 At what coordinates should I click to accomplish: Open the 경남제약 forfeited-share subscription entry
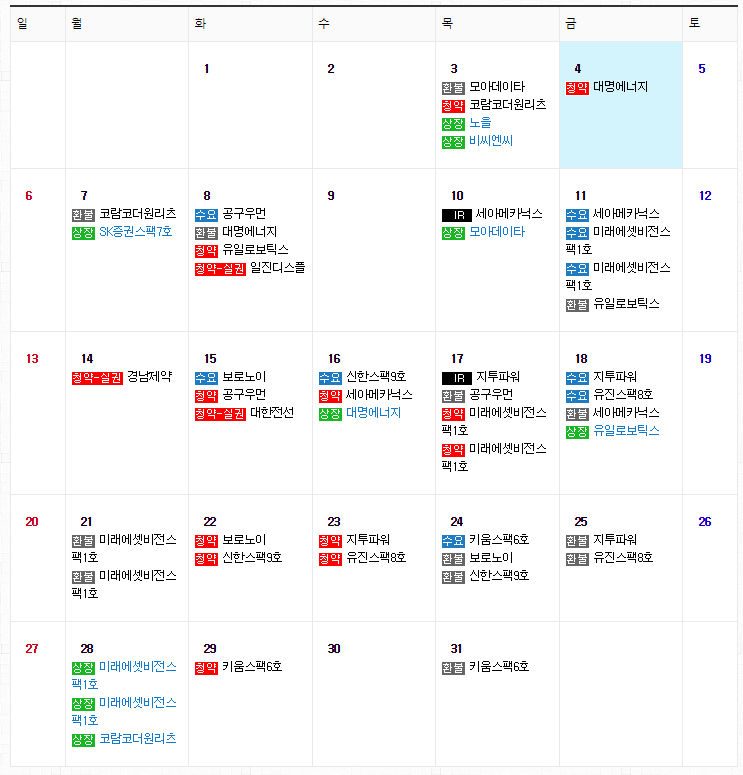coord(150,377)
